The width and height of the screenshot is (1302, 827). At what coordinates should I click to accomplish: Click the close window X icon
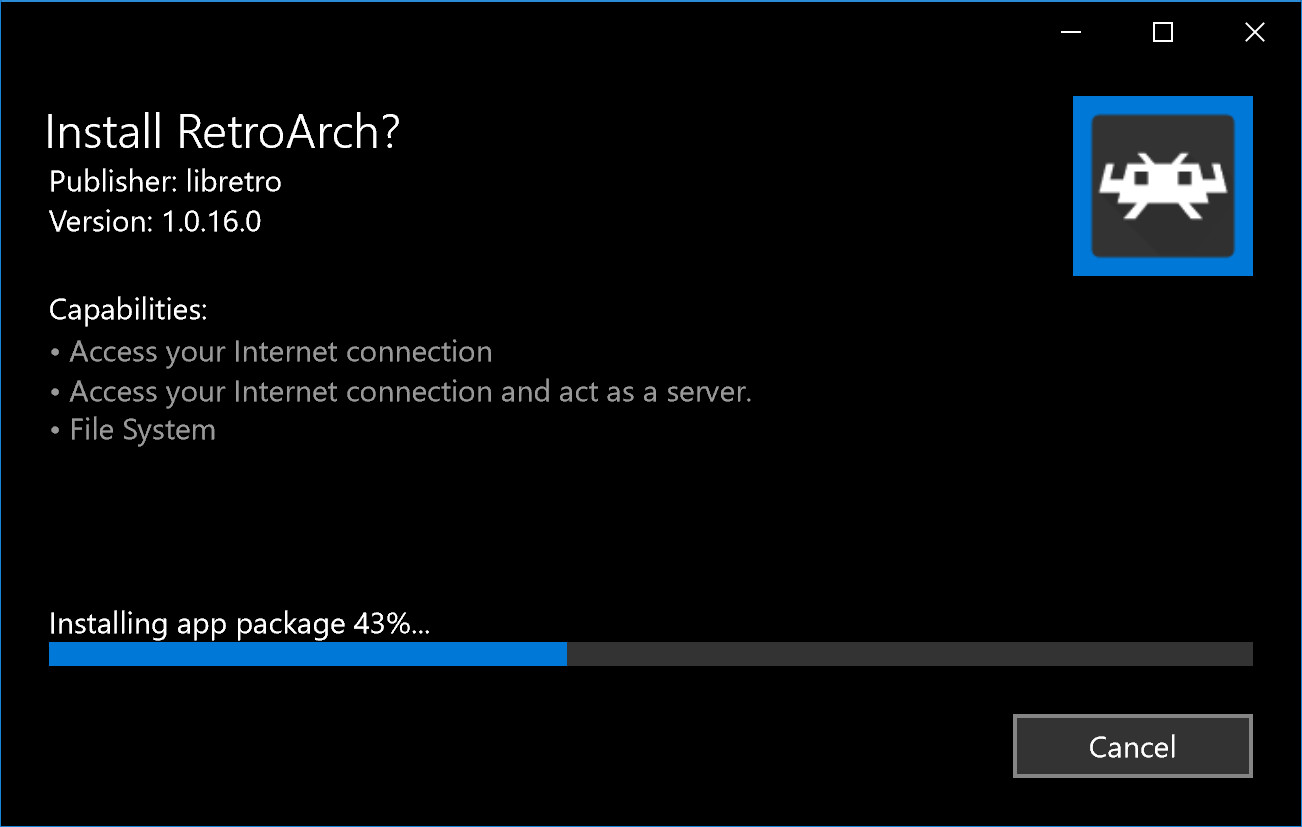tap(1254, 32)
